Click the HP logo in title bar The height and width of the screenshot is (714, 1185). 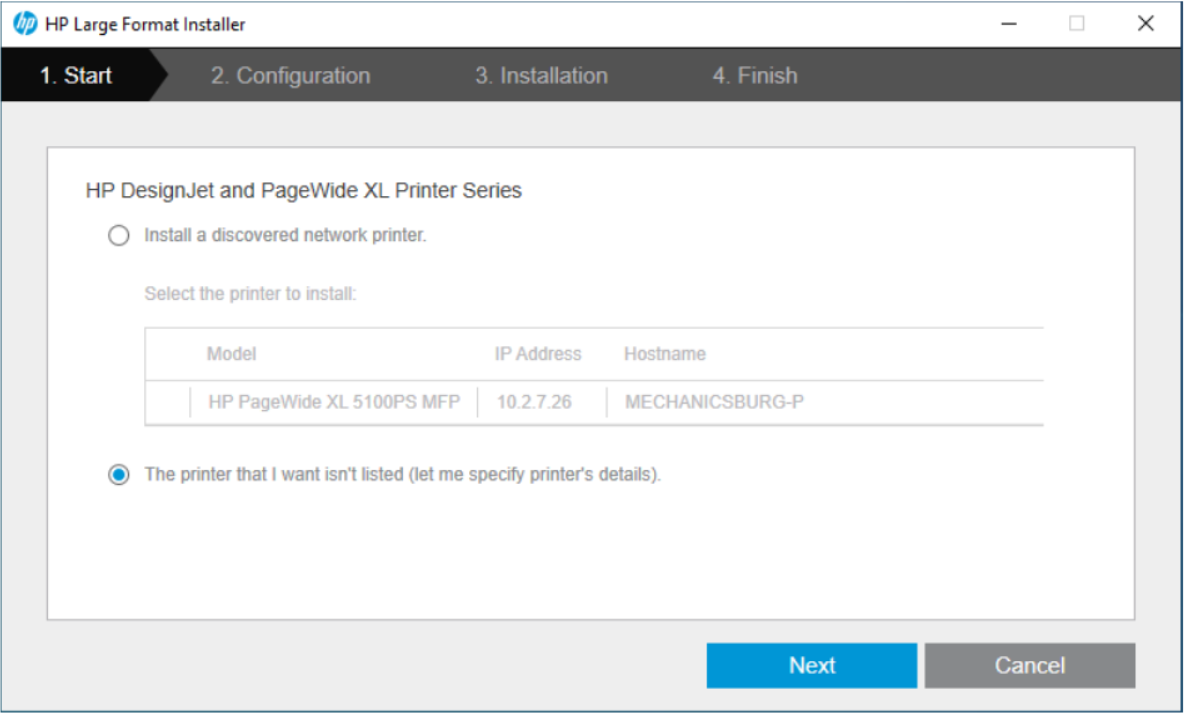[25, 24]
